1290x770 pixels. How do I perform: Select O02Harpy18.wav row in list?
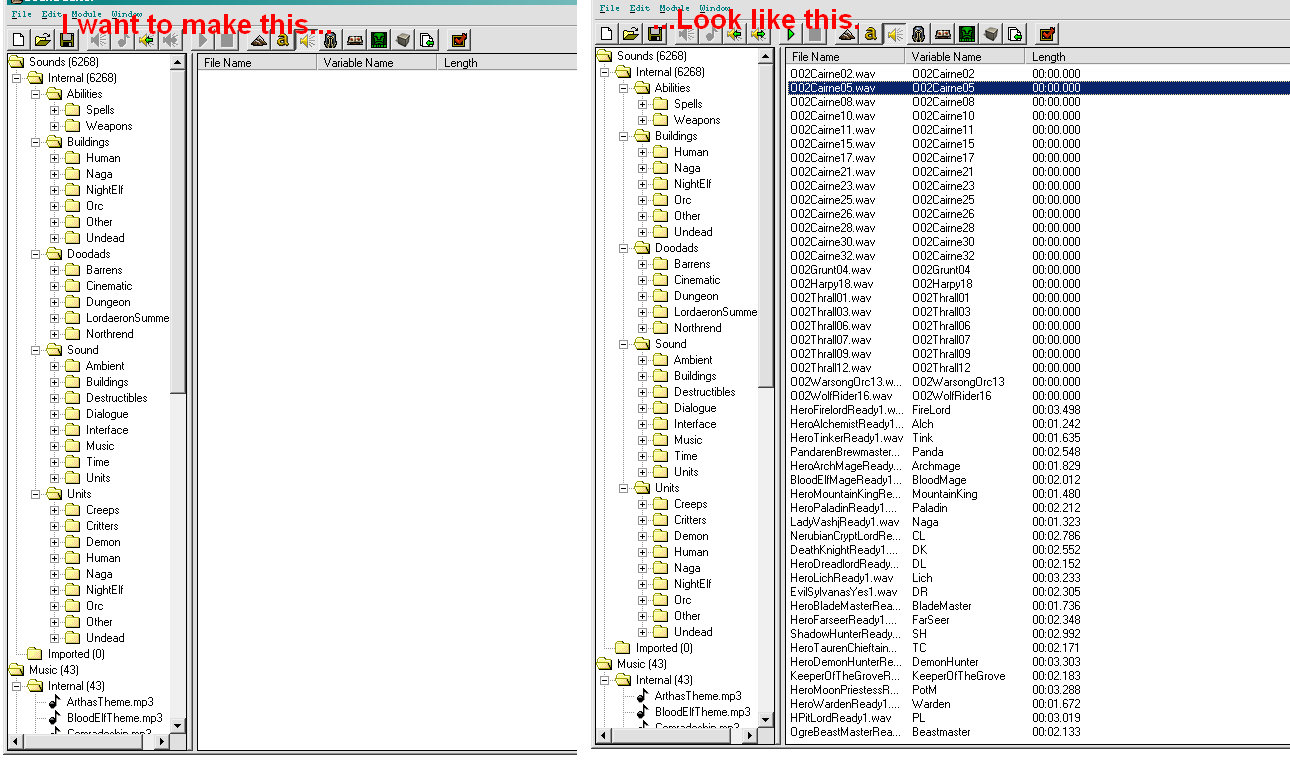[x=1038, y=284]
